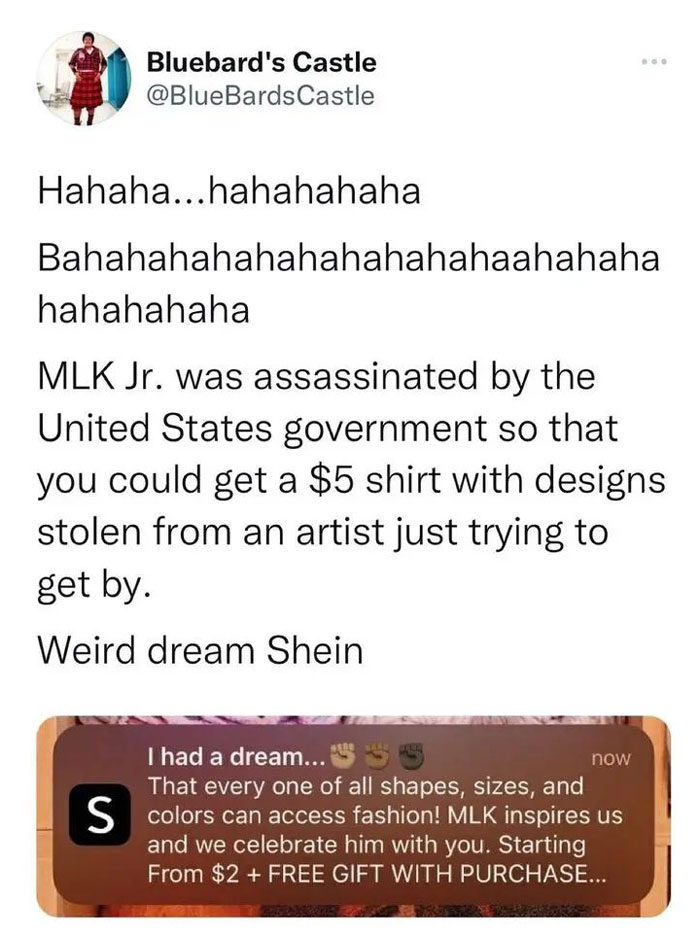The image size is (700, 933).
Task: Click the long 'Bahahahaha' laughter line
Action: click(349, 284)
